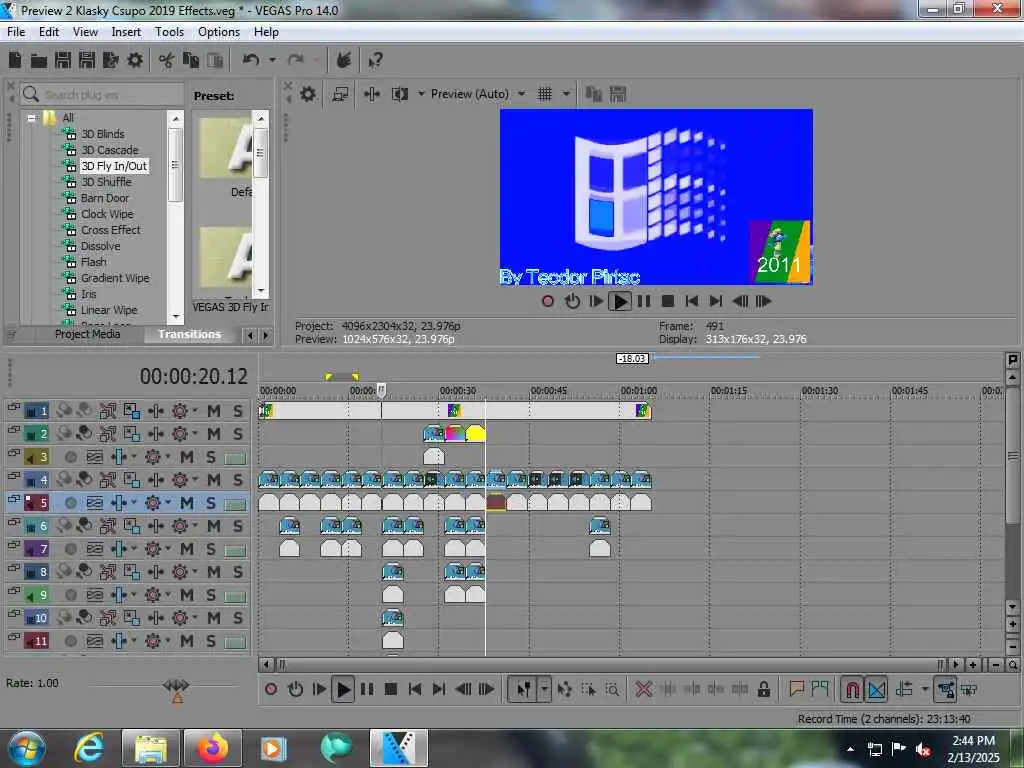This screenshot has height=768, width=1024.
Task: Select the Cross Effect transition
Action: (x=110, y=230)
